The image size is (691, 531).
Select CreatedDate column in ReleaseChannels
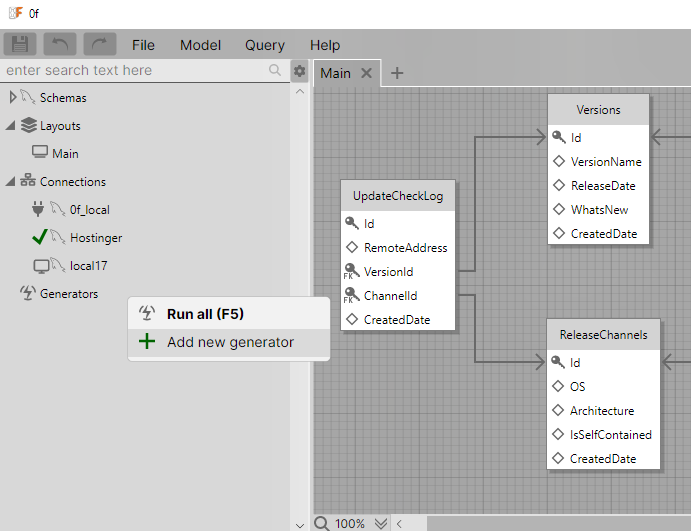tap(603, 459)
